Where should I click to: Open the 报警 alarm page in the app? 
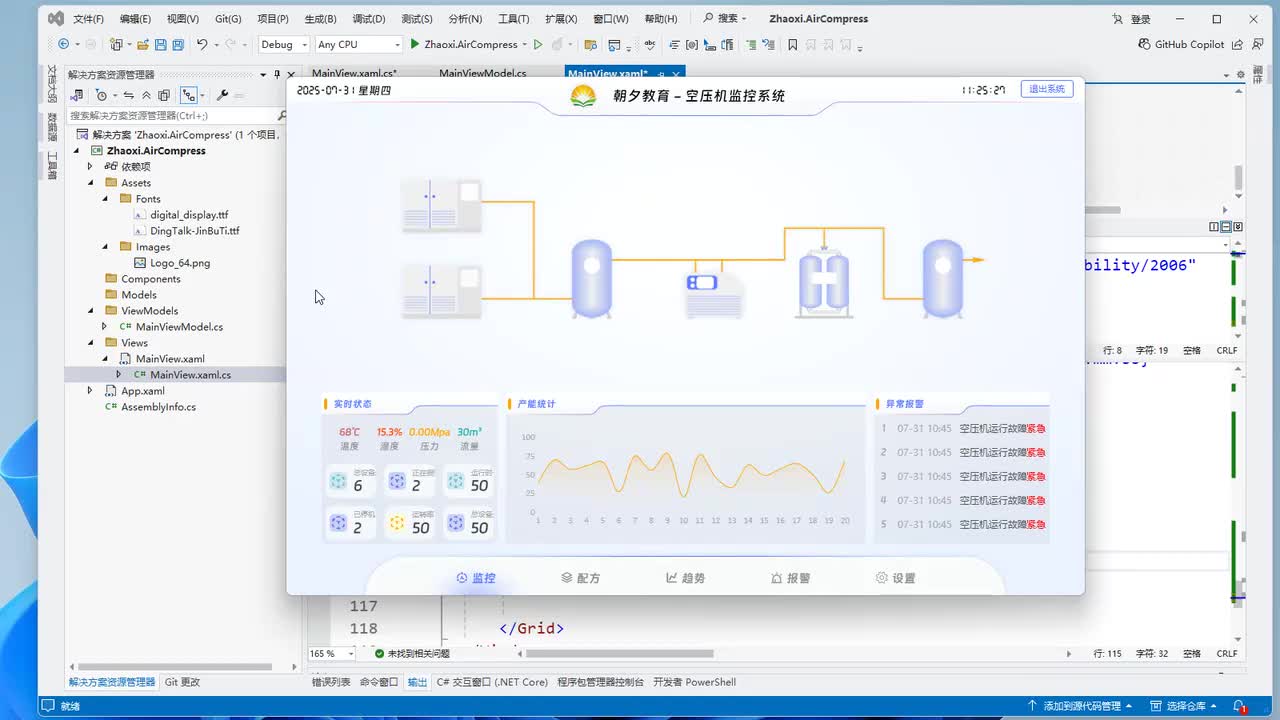coord(790,578)
